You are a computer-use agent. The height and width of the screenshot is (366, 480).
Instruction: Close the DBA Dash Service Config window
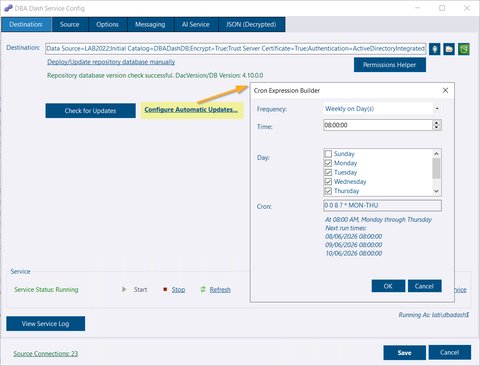click(x=467, y=8)
